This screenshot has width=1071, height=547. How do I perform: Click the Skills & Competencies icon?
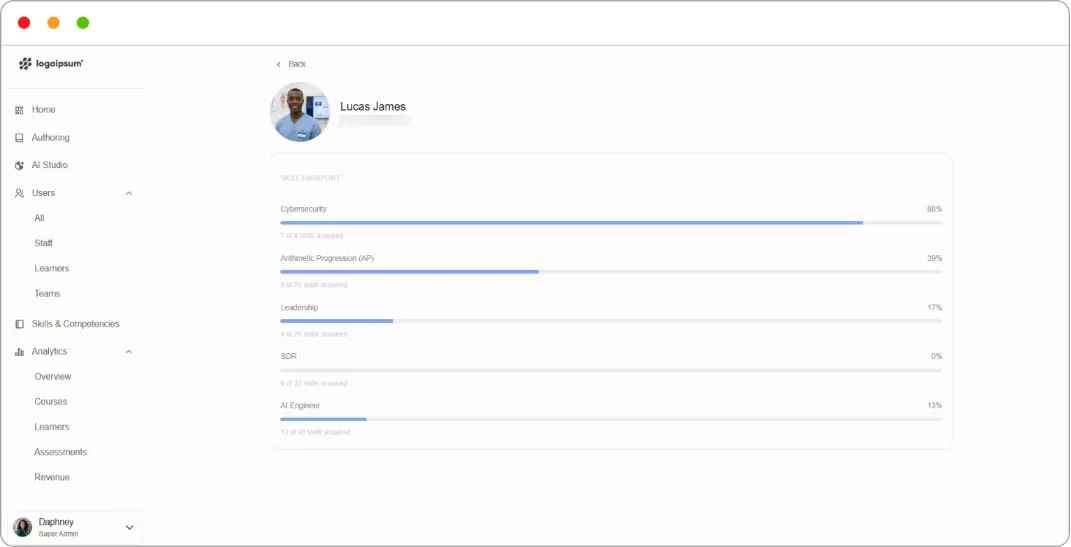[19, 324]
